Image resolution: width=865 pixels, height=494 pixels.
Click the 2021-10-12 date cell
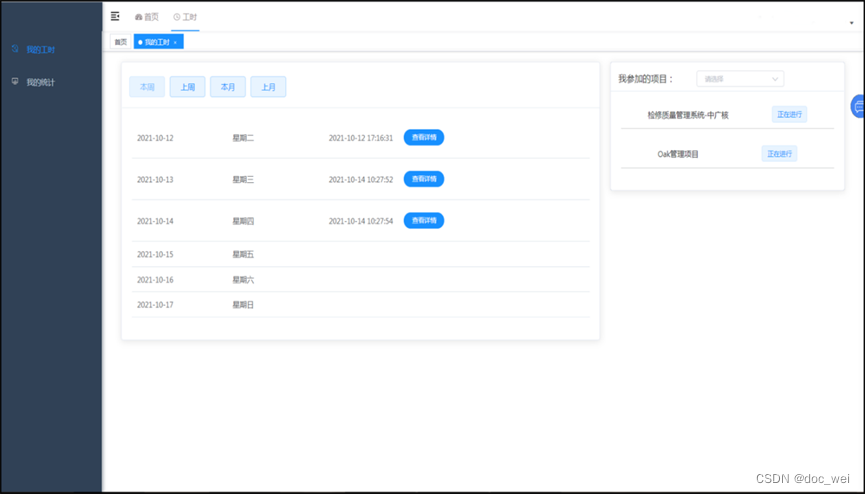point(155,138)
